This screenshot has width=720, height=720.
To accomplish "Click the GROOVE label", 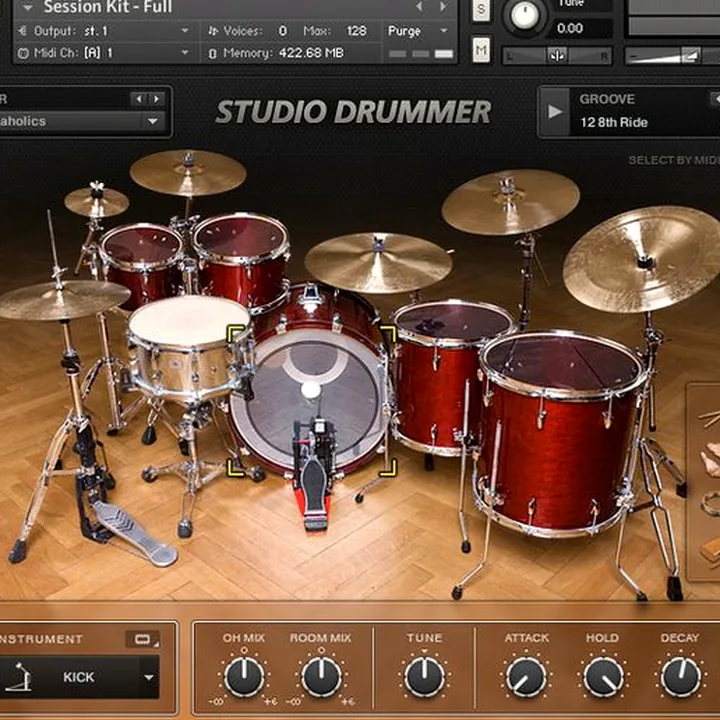I will (x=607, y=99).
